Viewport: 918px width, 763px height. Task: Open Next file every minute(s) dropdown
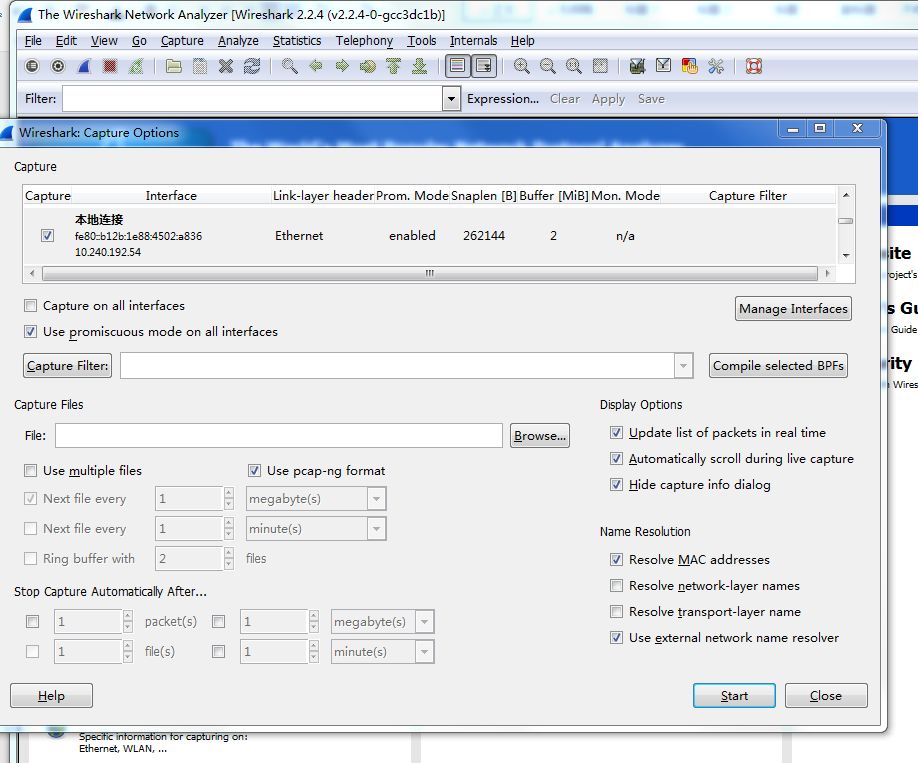pyautogui.click(x=376, y=529)
